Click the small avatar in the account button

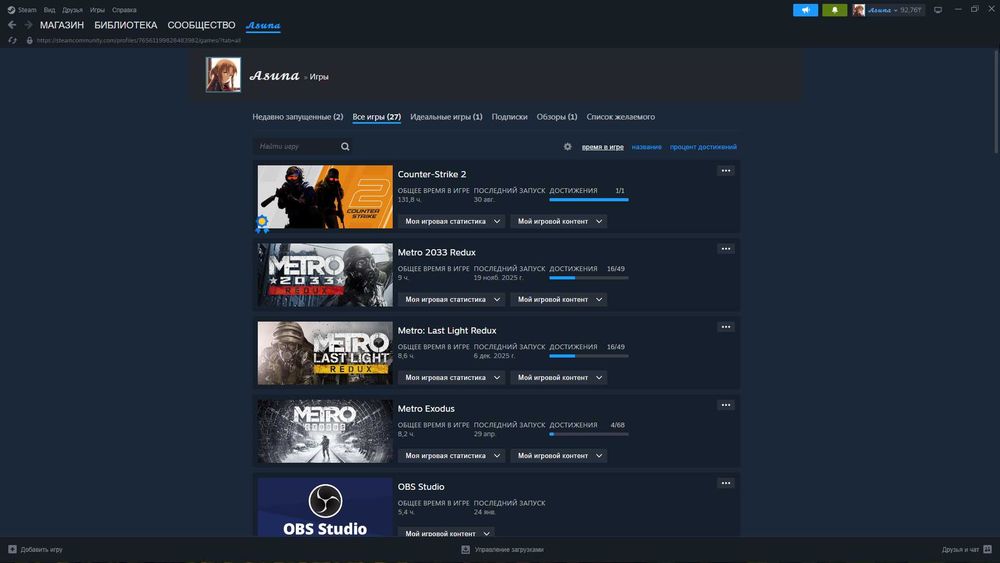(x=859, y=10)
